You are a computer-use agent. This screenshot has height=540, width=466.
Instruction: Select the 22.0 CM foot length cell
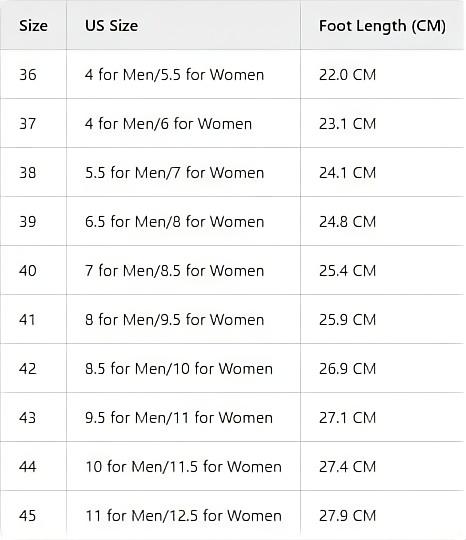coord(382,74)
